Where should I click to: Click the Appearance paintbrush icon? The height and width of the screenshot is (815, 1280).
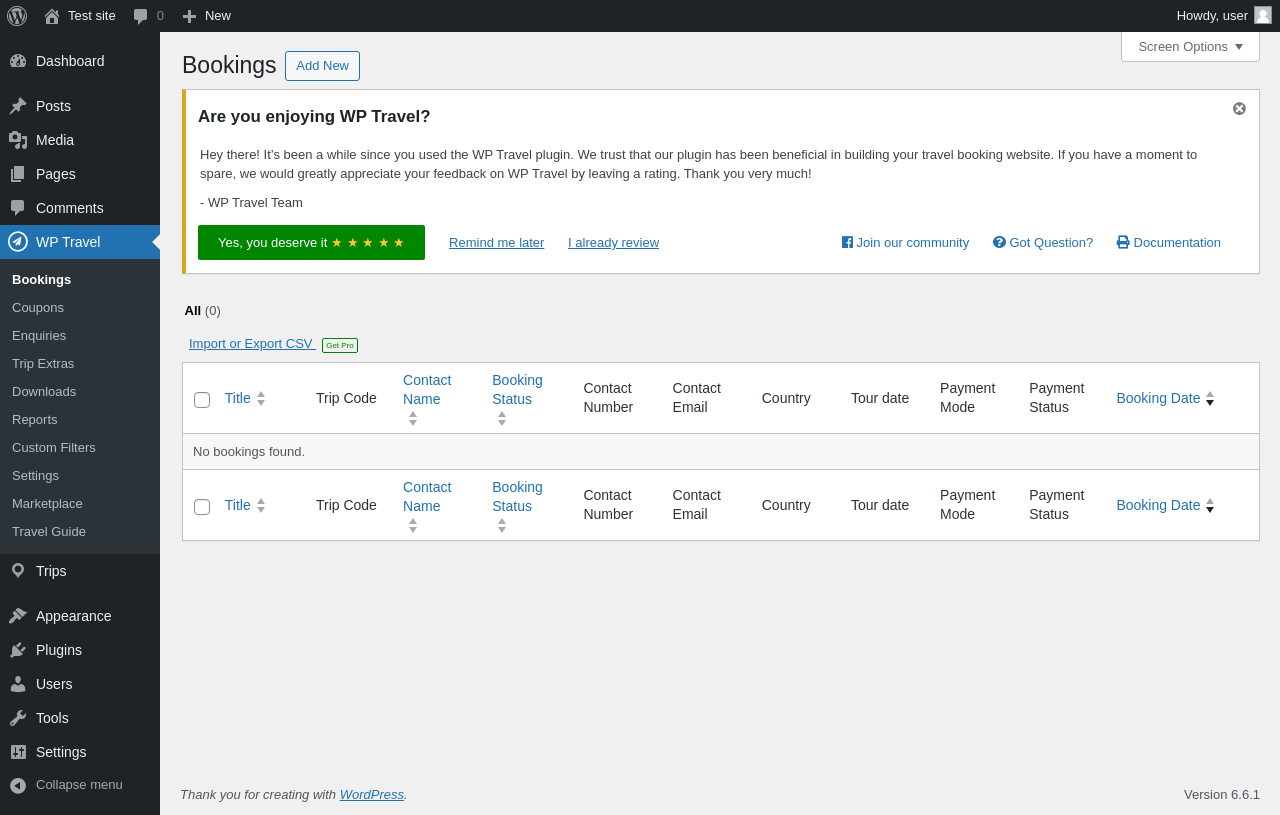click(18, 616)
